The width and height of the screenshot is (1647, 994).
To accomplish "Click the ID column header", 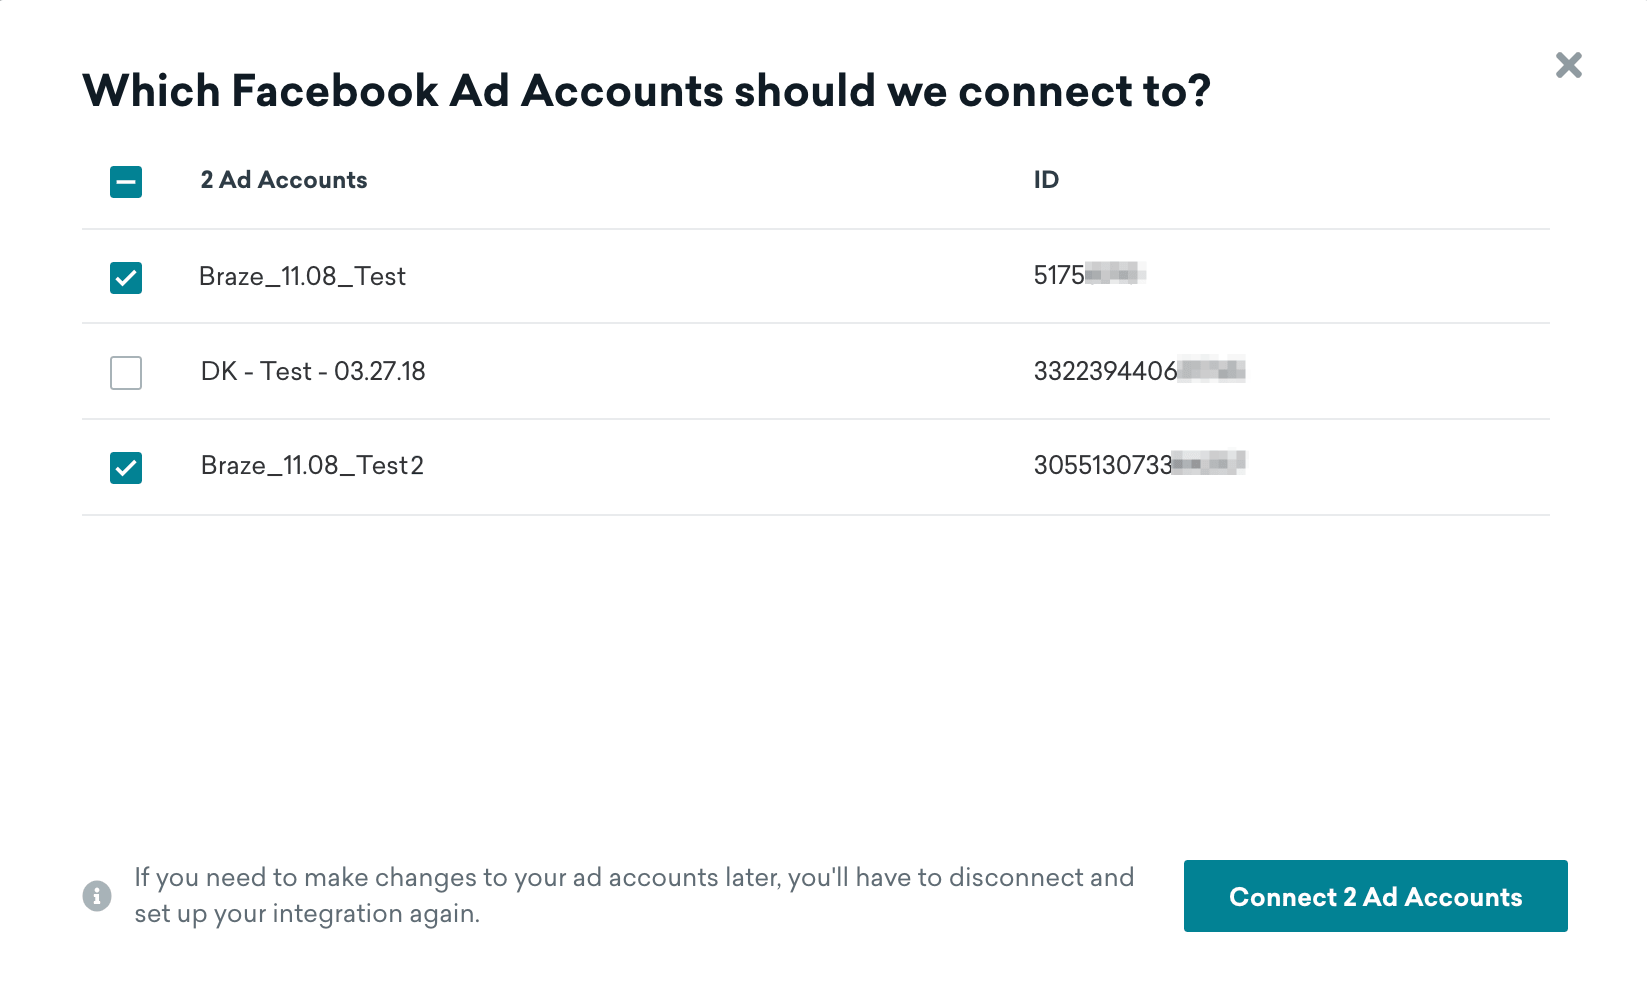I will point(1046,180).
